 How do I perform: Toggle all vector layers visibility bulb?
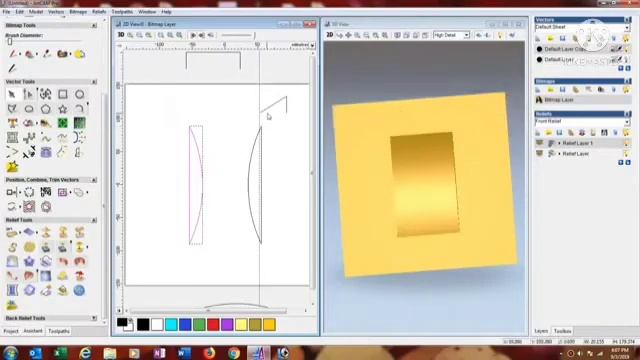coord(626,38)
